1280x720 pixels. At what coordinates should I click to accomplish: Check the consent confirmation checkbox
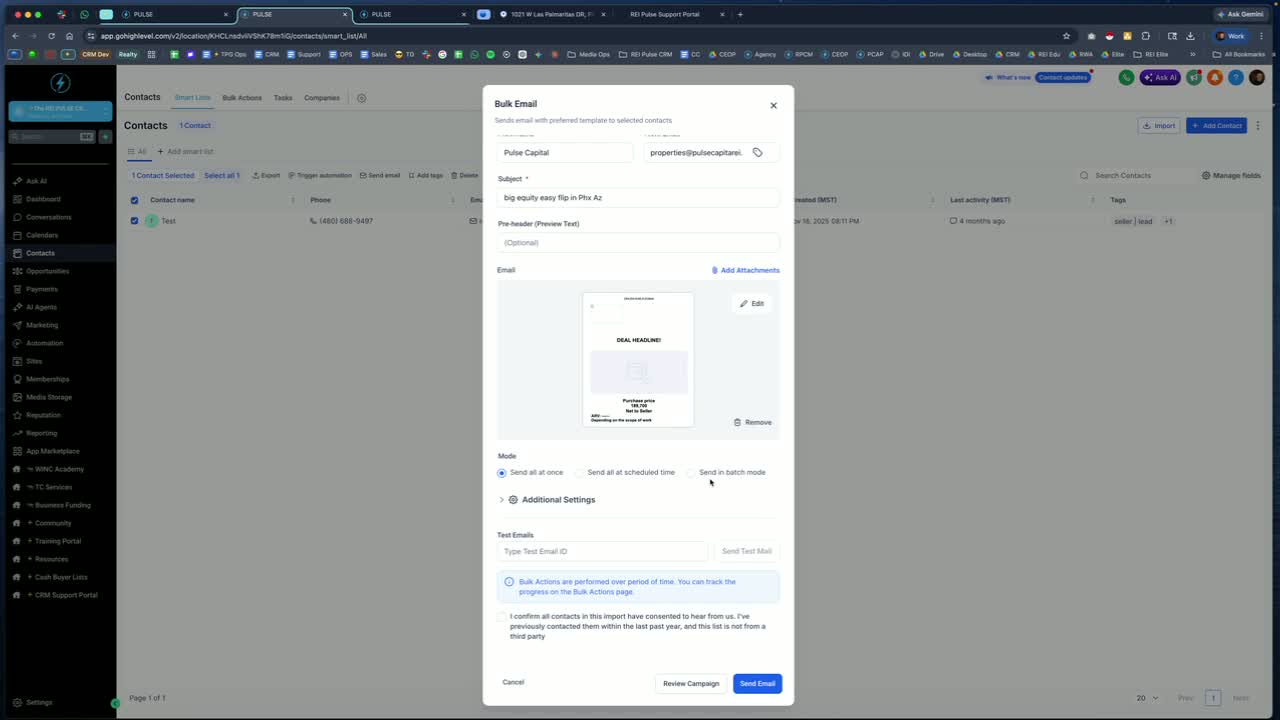coord(502,617)
